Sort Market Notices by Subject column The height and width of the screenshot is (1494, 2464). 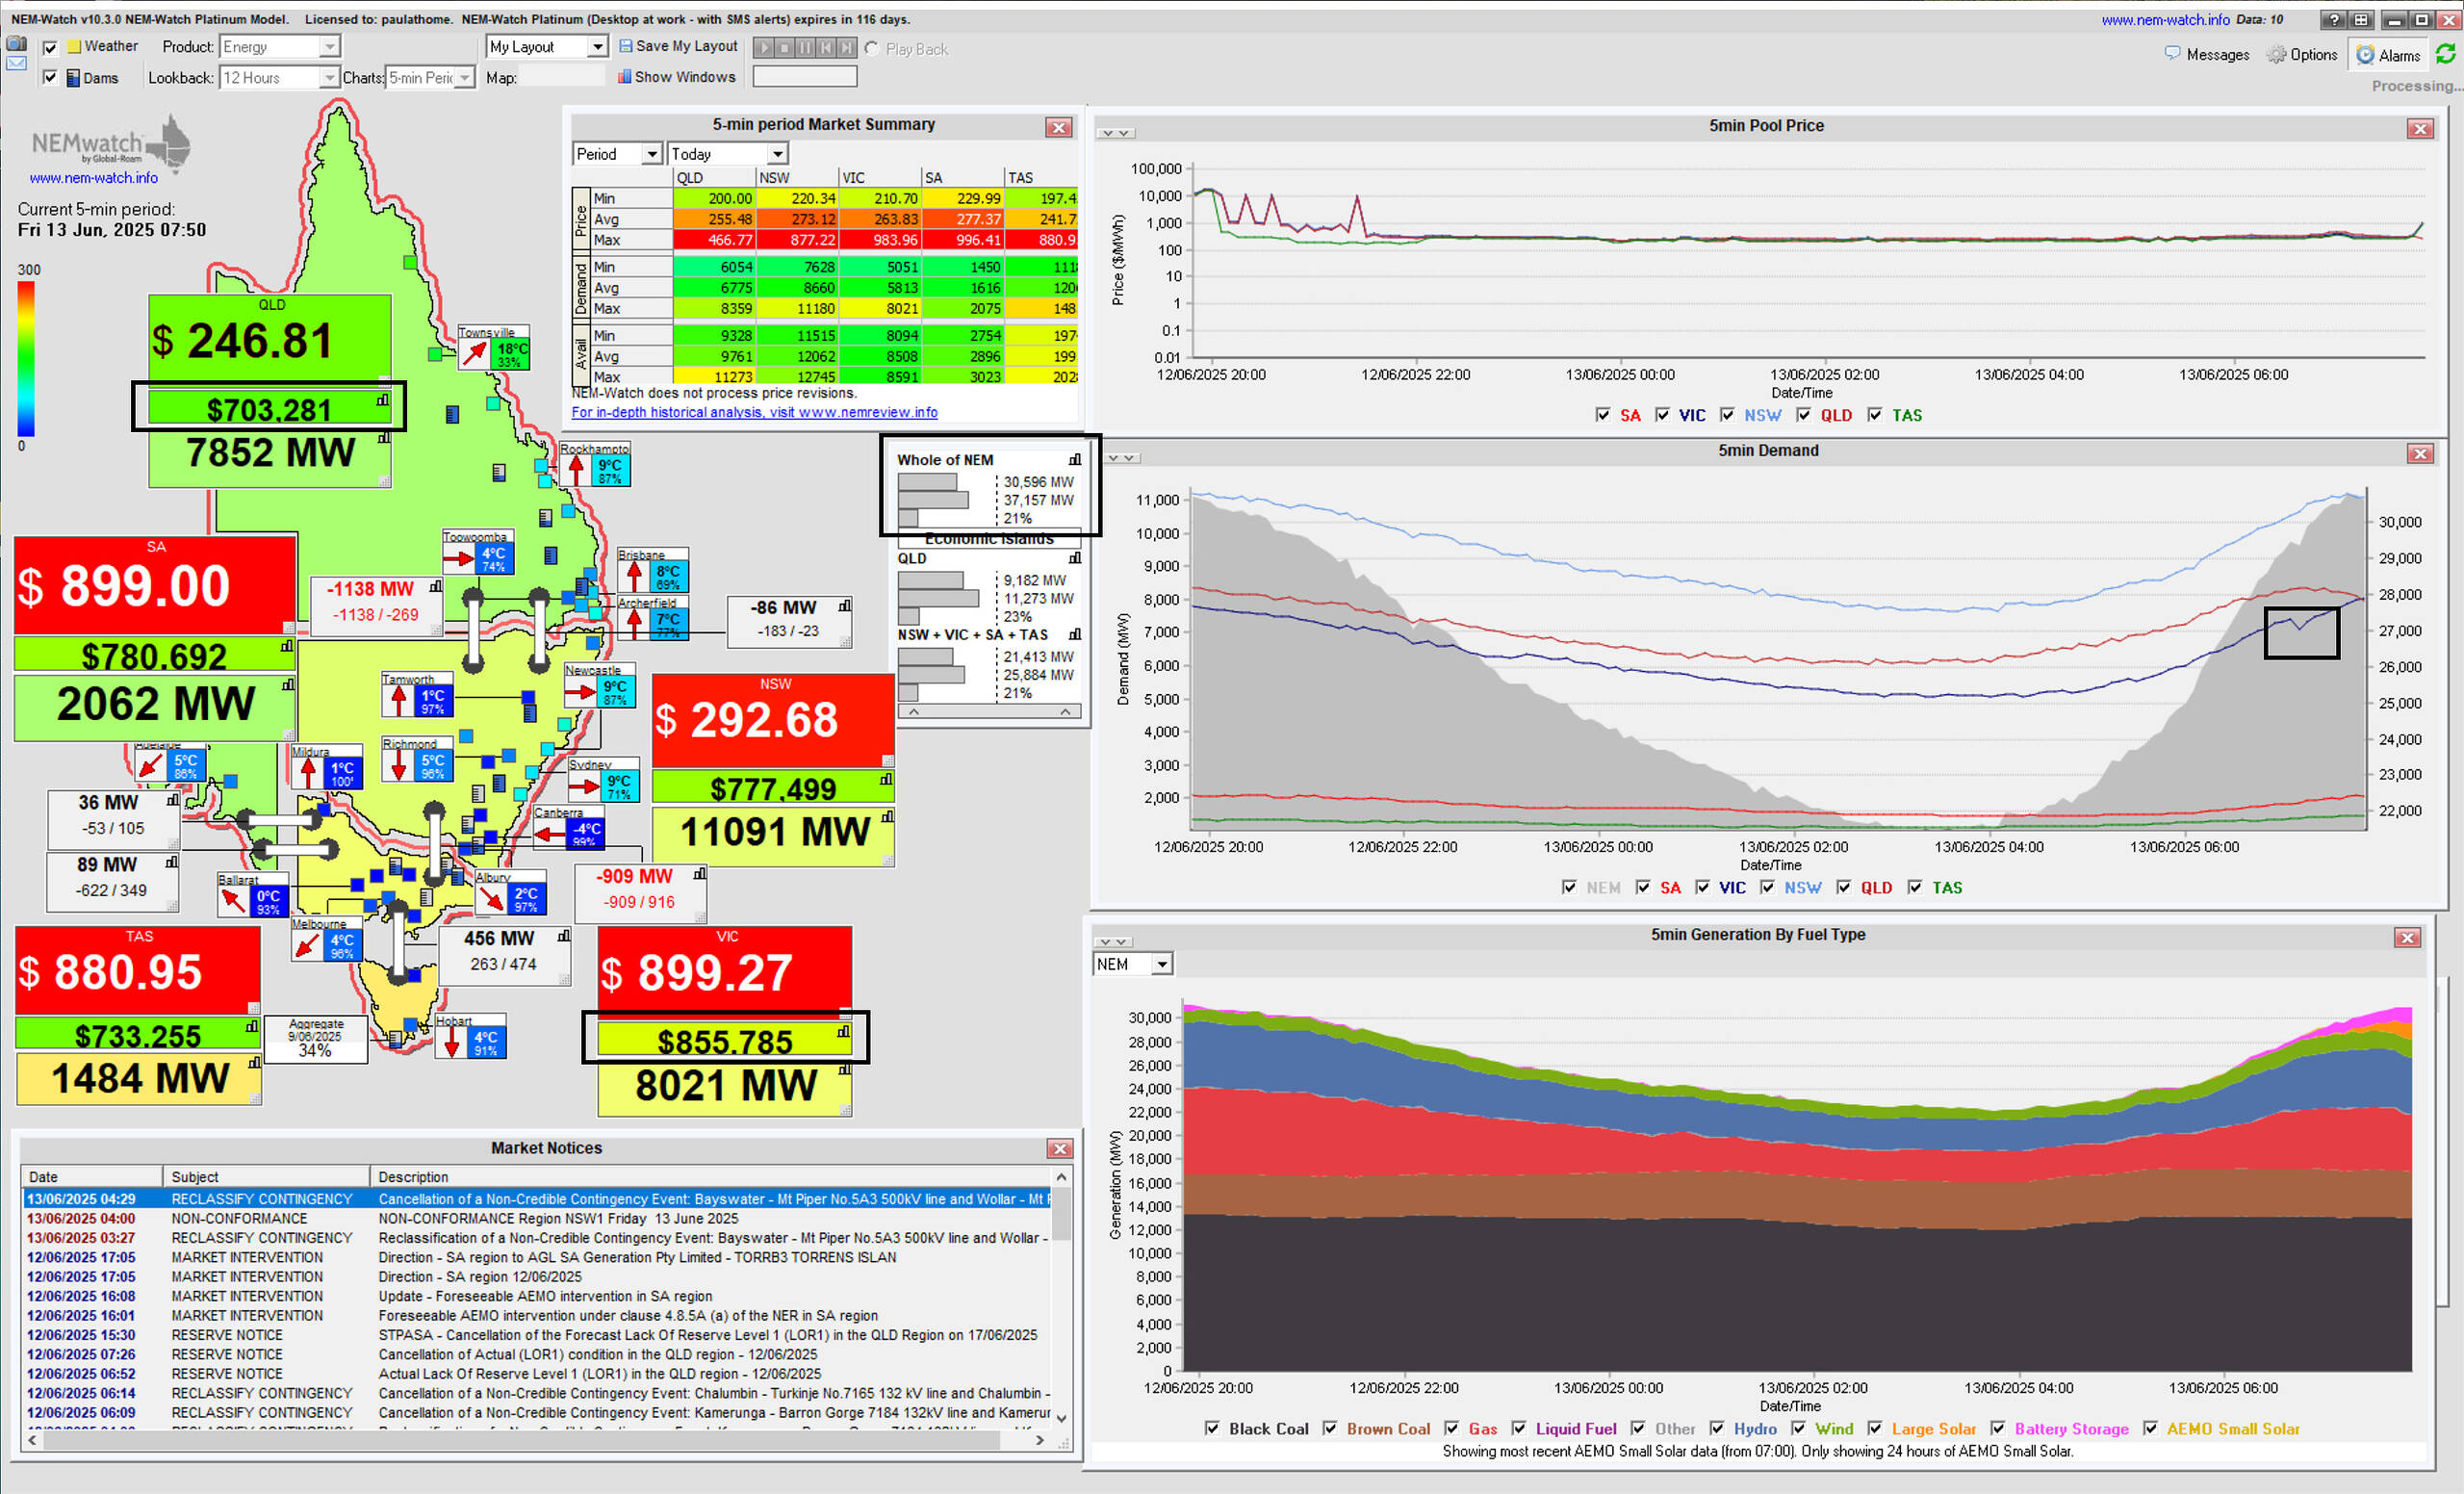pos(267,1177)
